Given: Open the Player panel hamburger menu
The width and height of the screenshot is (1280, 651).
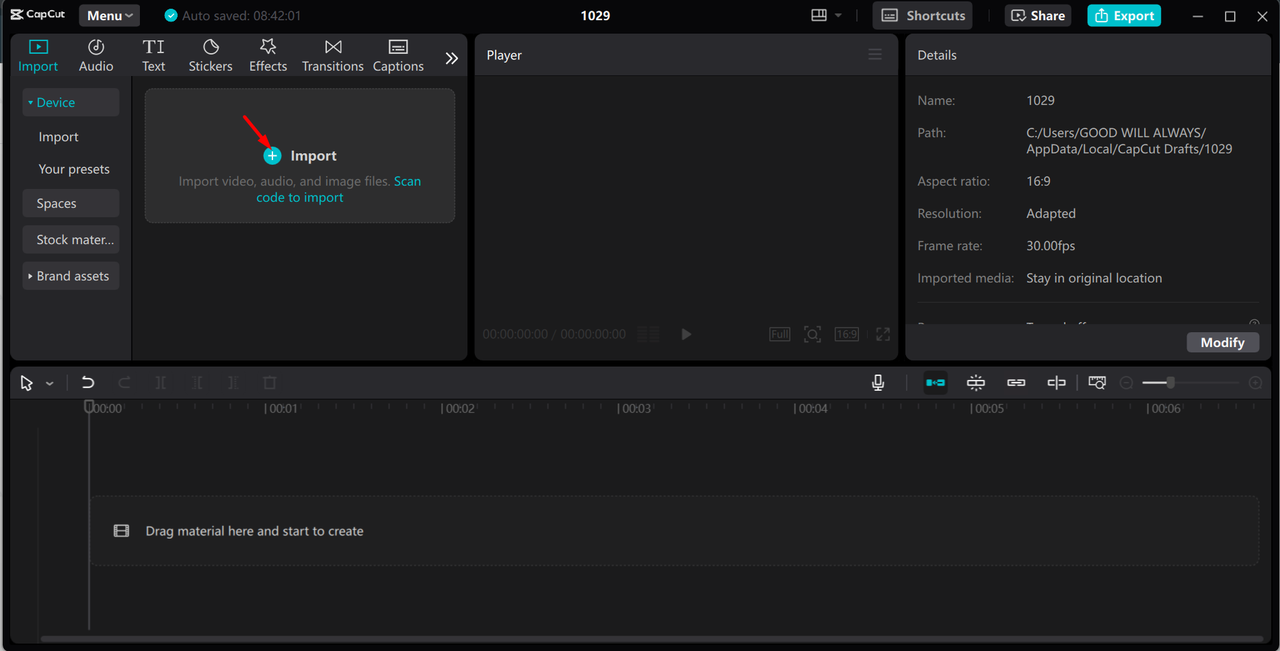Looking at the screenshot, I should 875,55.
